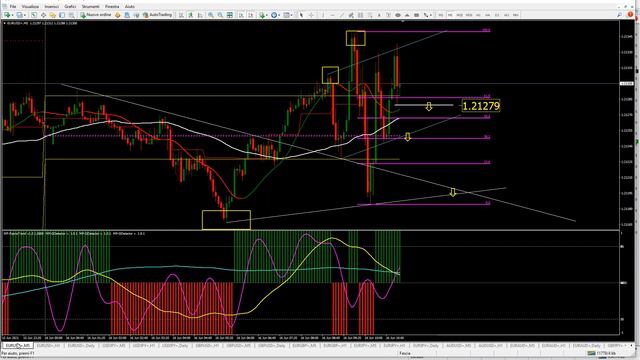This screenshot has height=360, width=640.
Task: Select the Trendline drawing tool
Action: pos(342,15)
